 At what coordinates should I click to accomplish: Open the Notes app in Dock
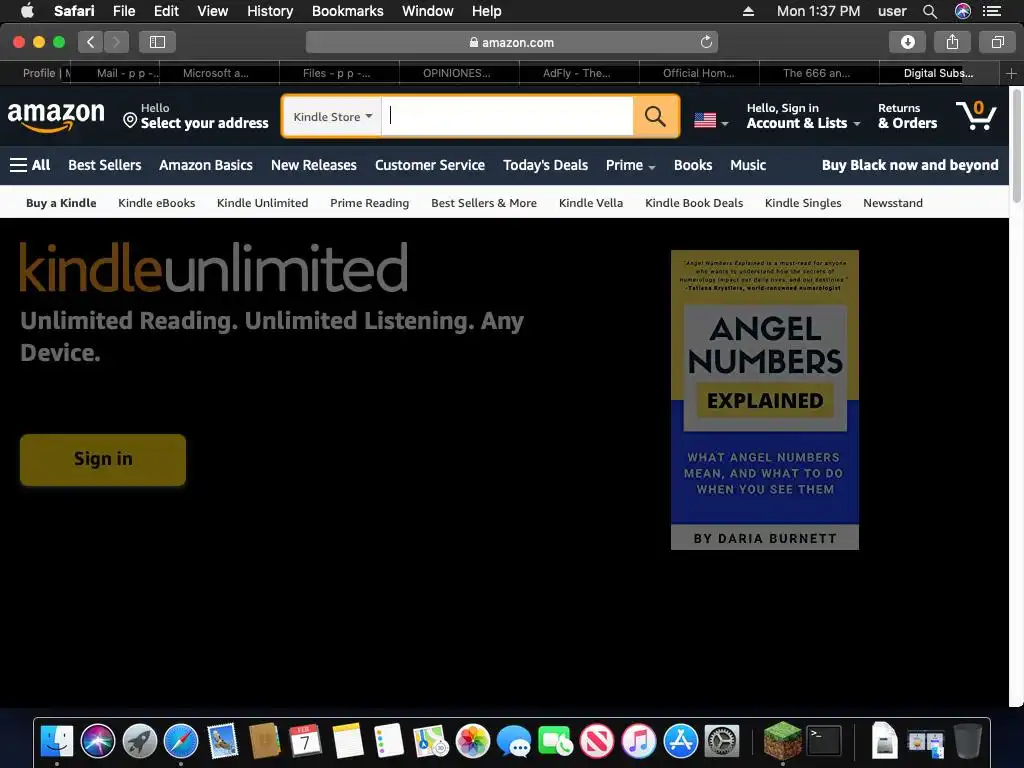click(x=347, y=741)
